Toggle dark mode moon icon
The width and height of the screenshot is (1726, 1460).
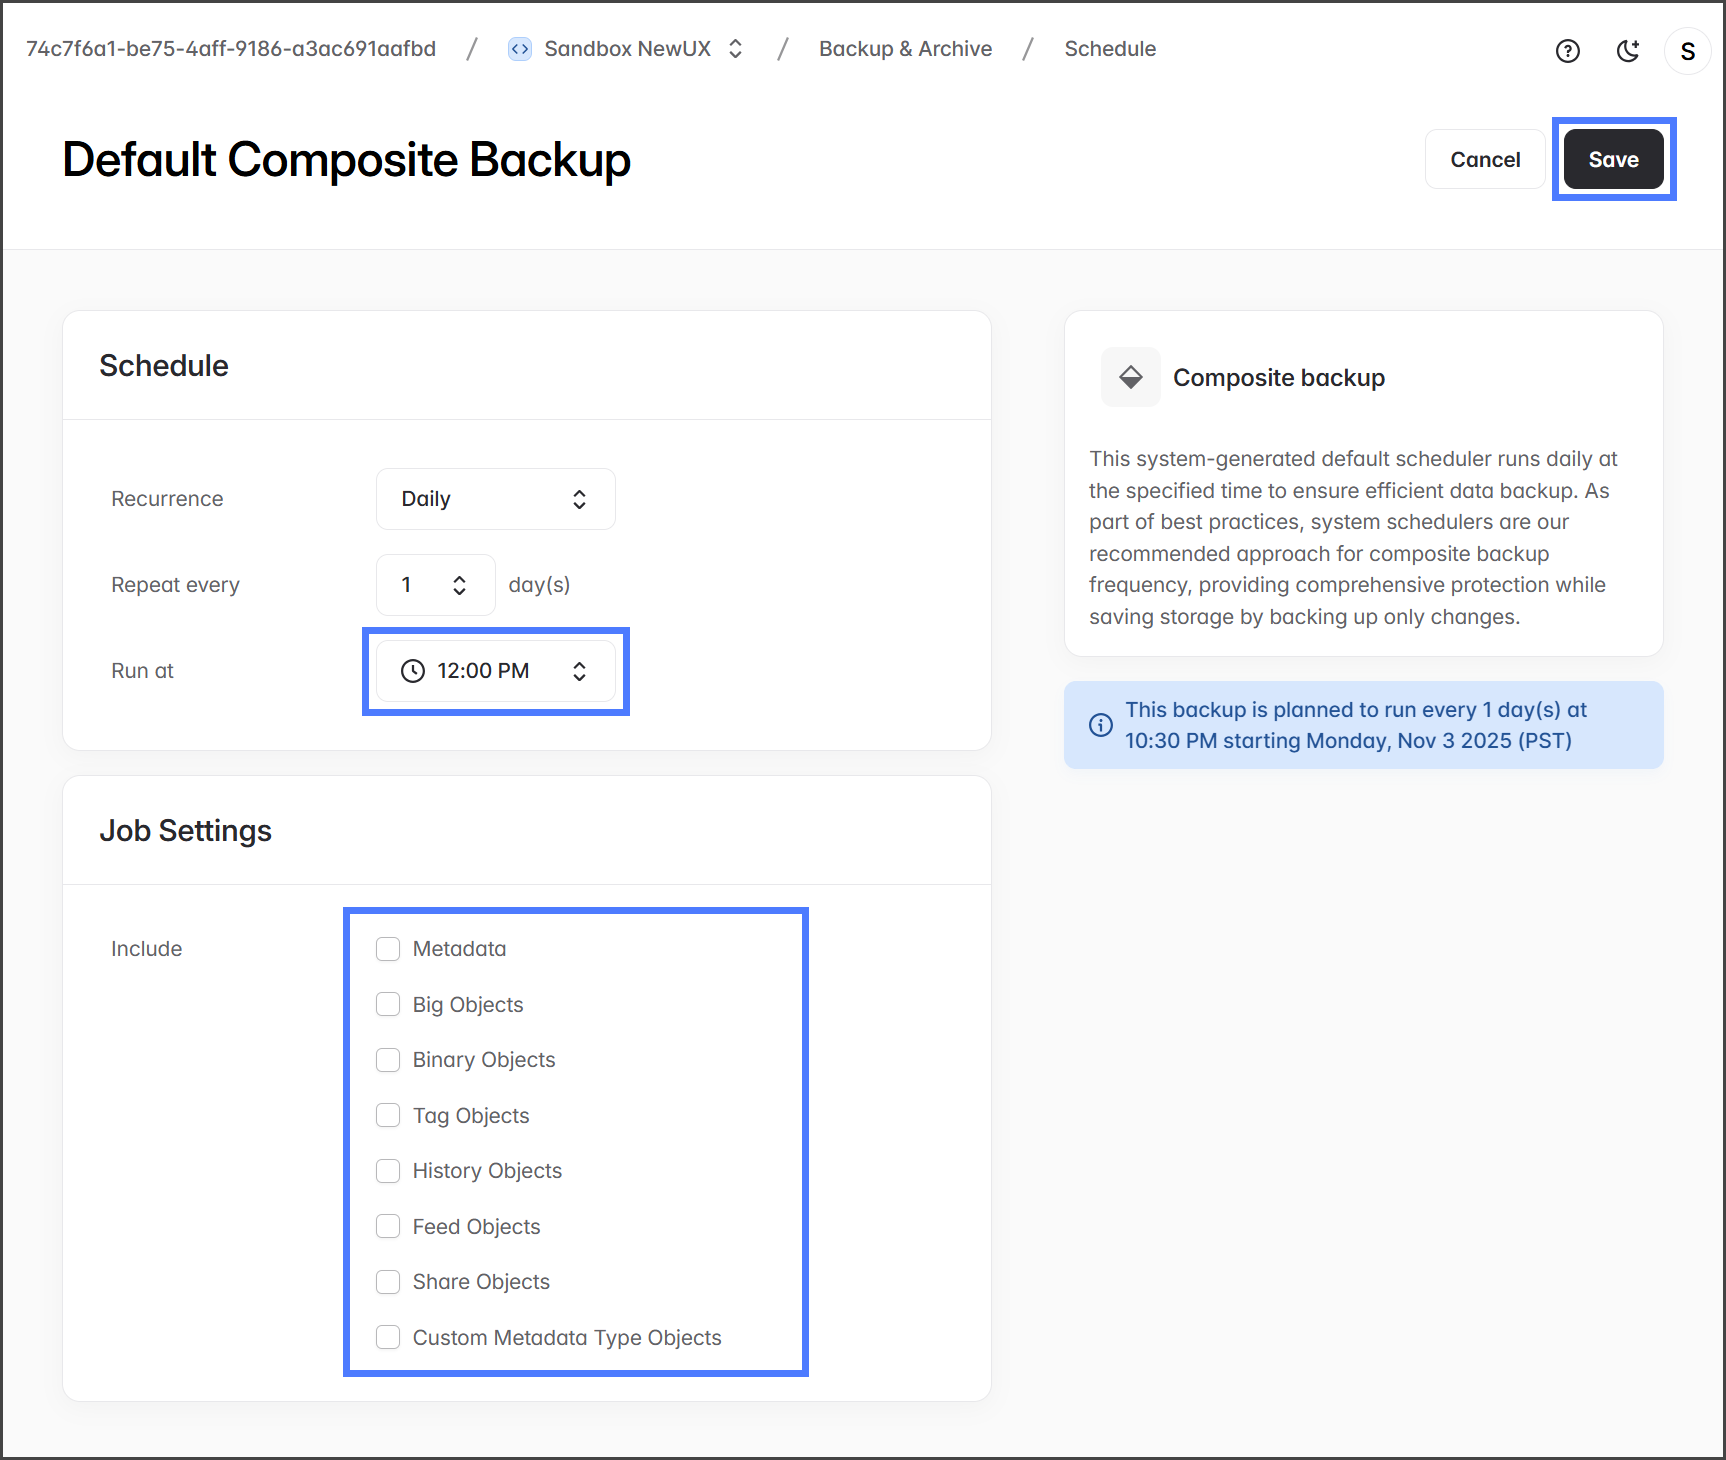1628,51
